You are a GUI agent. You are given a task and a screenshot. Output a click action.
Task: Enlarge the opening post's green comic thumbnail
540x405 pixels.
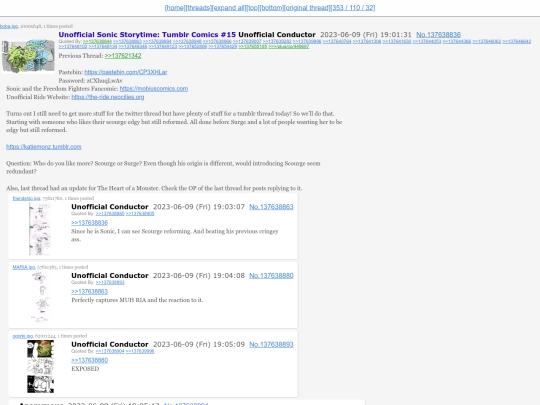[28, 56]
